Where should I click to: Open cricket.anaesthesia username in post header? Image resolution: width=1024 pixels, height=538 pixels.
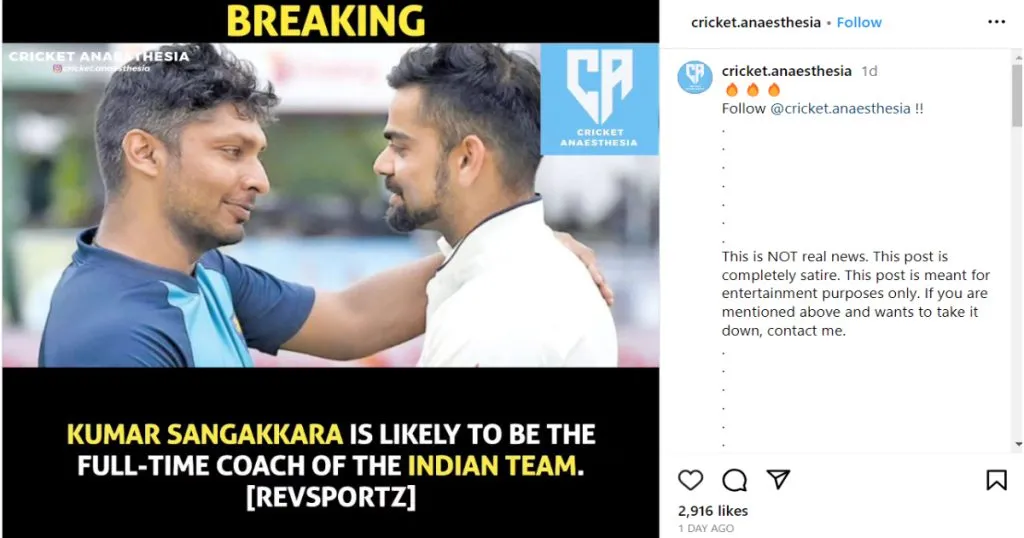tap(756, 22)
